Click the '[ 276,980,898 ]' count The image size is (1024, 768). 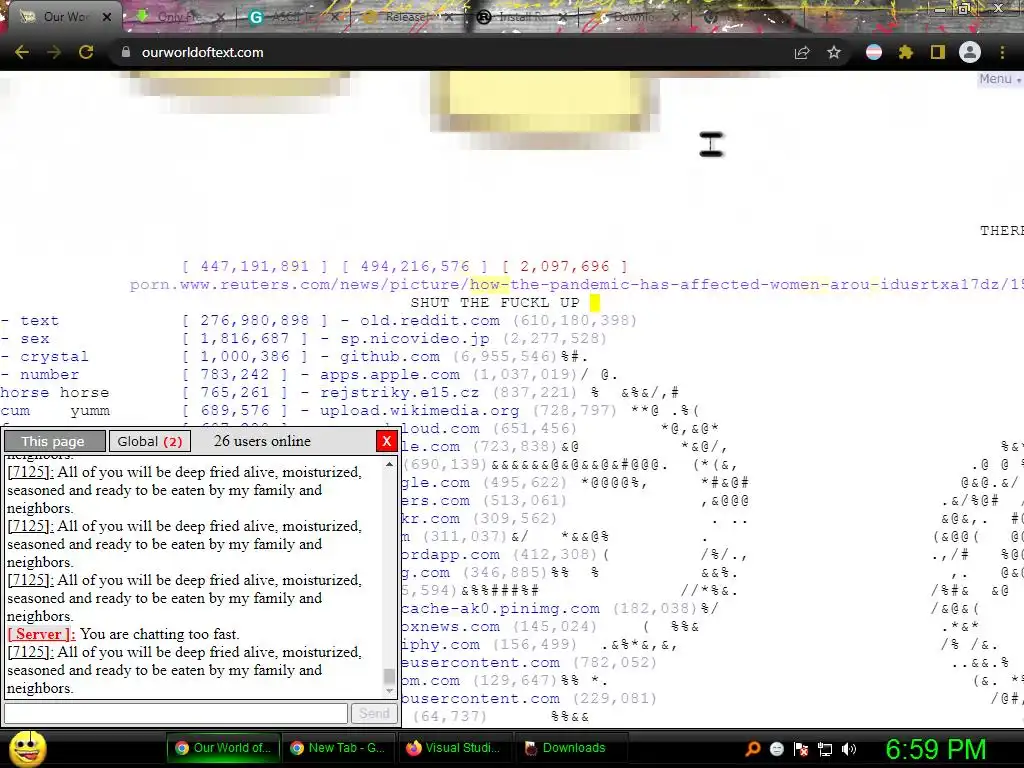[x=255, y=321]
